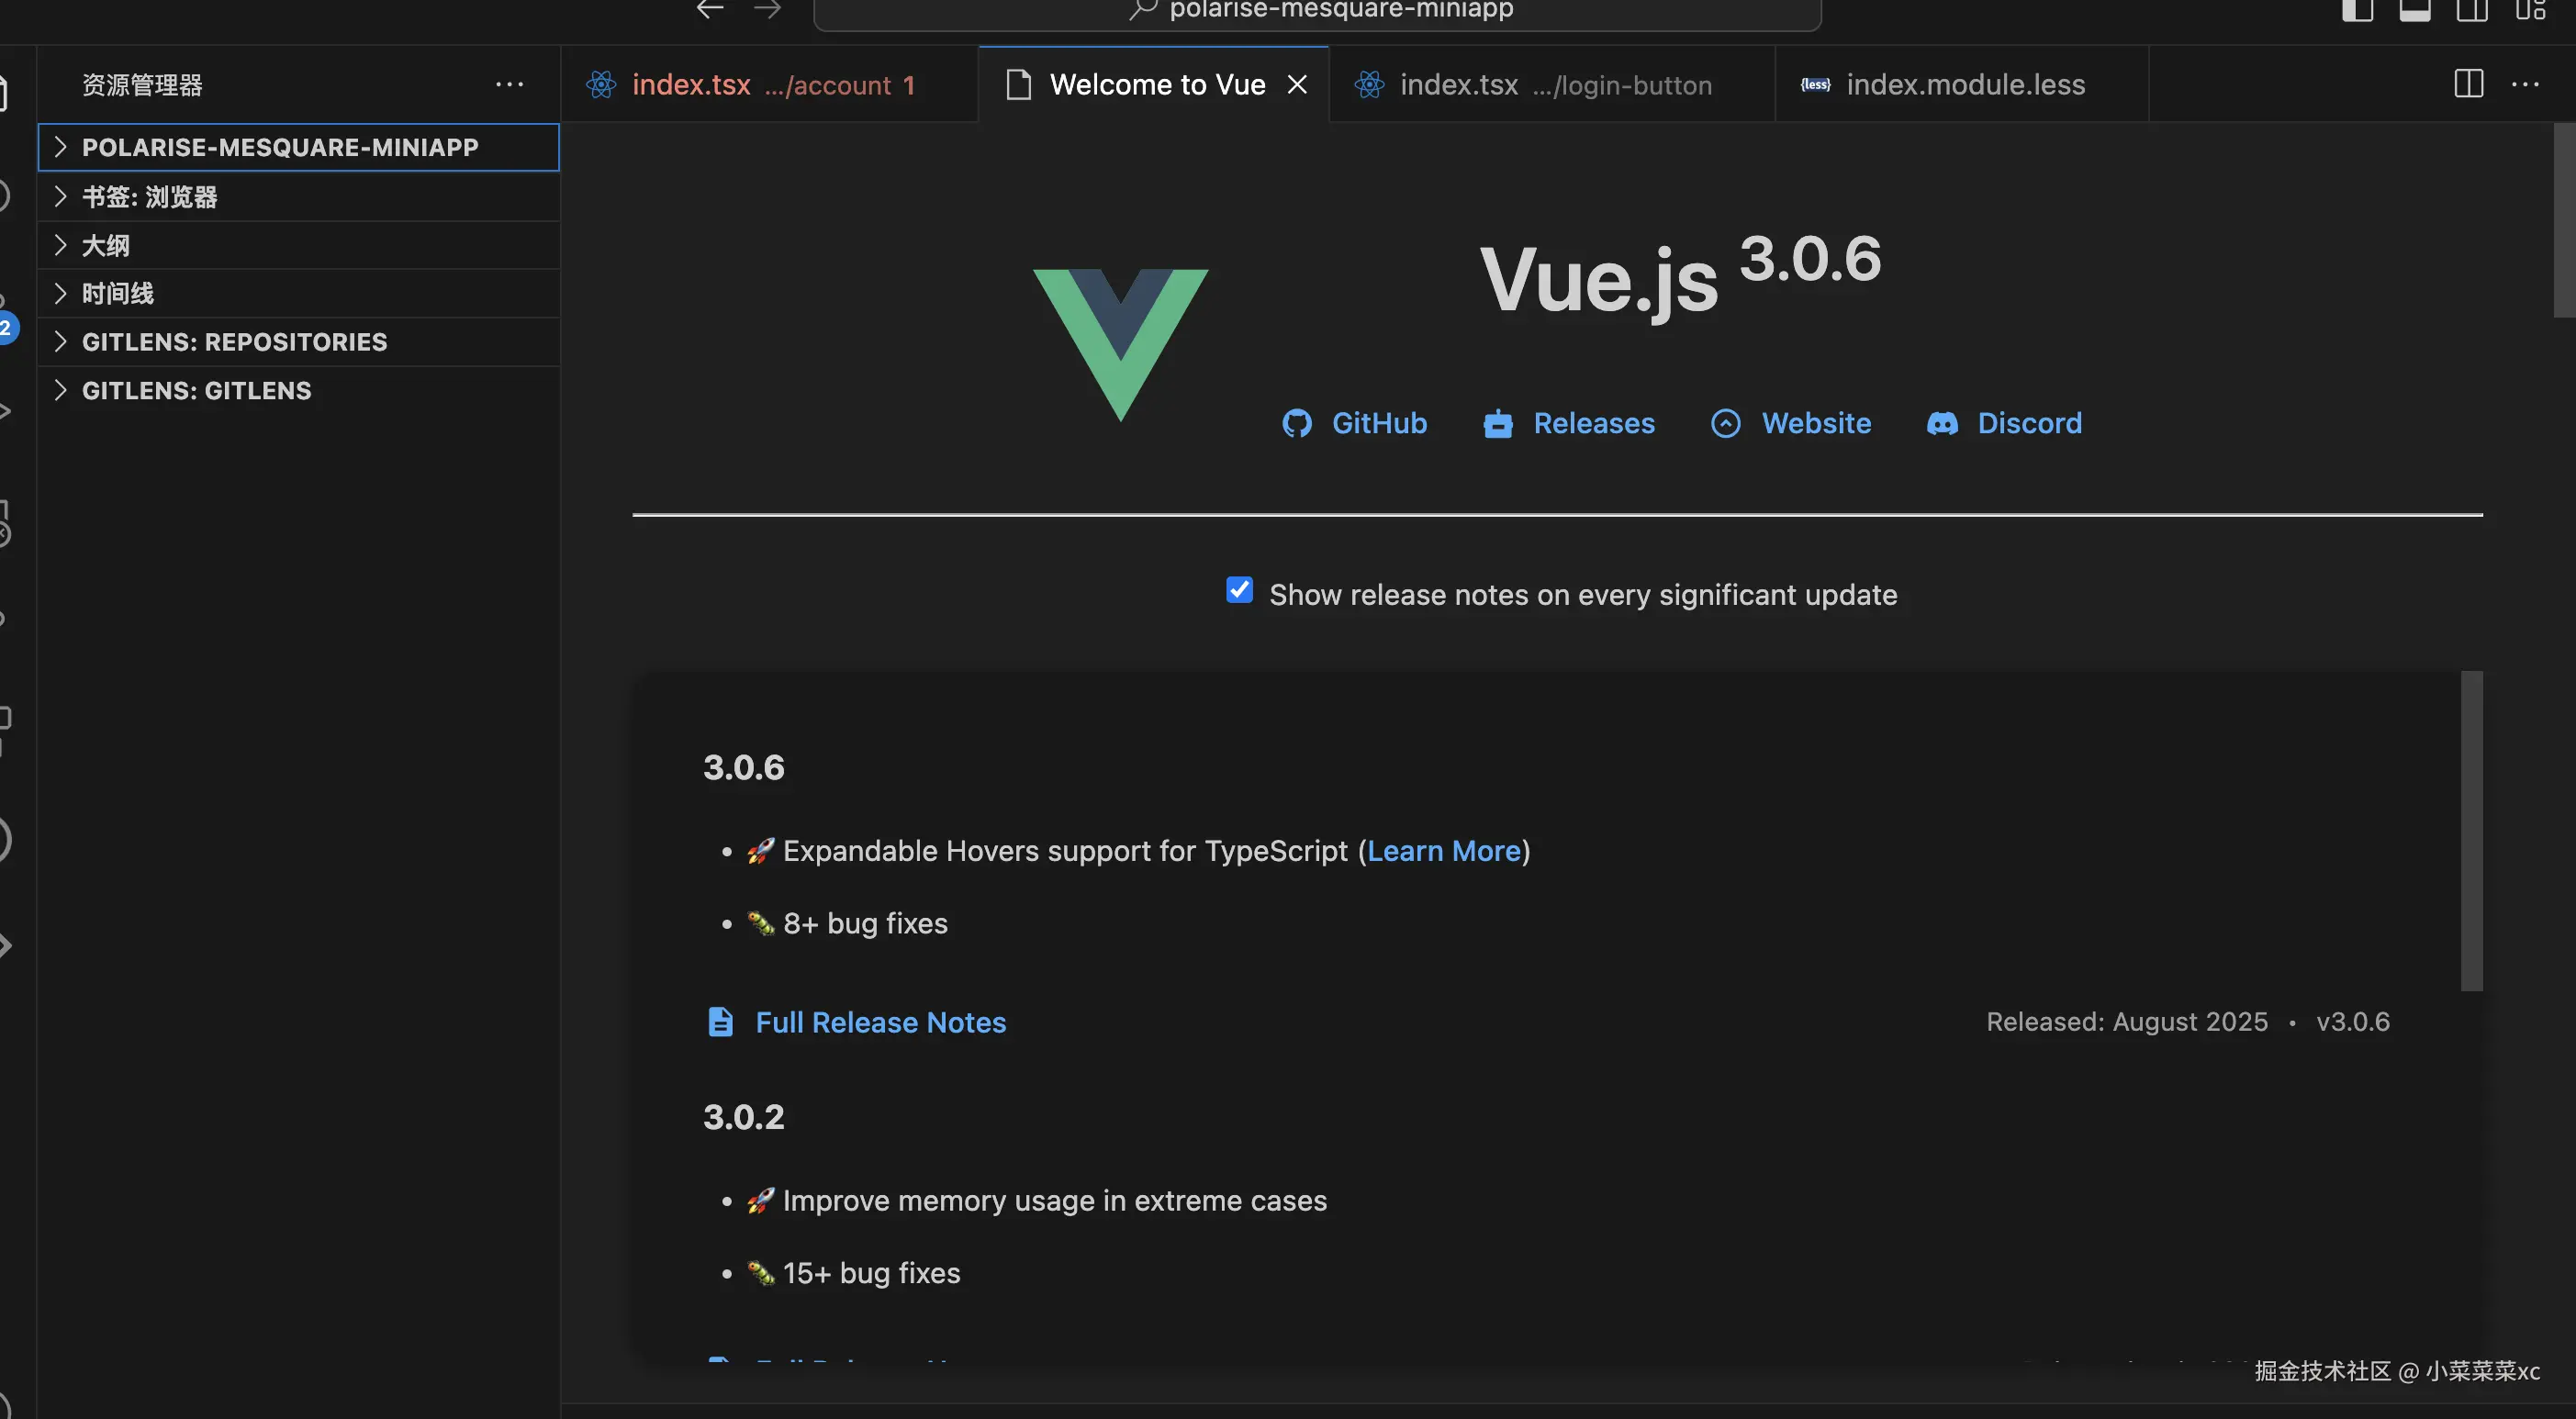Open editor more actions ellipsis menu
Image resolution: width=2576 pixels, height=1419 pixels.
tap(2525, 84)
